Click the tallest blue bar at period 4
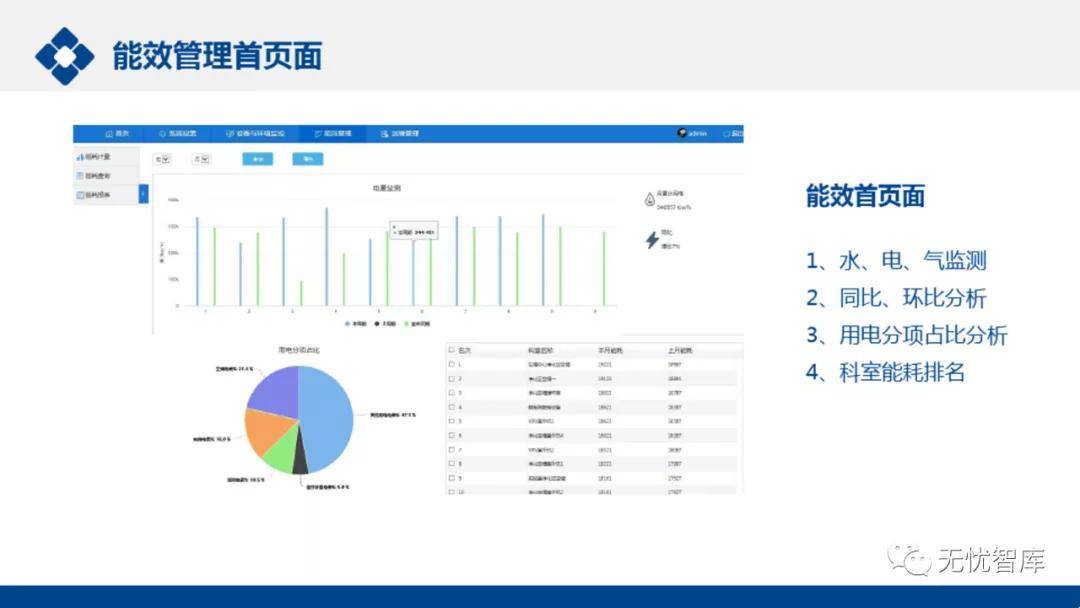 point(326,257)
